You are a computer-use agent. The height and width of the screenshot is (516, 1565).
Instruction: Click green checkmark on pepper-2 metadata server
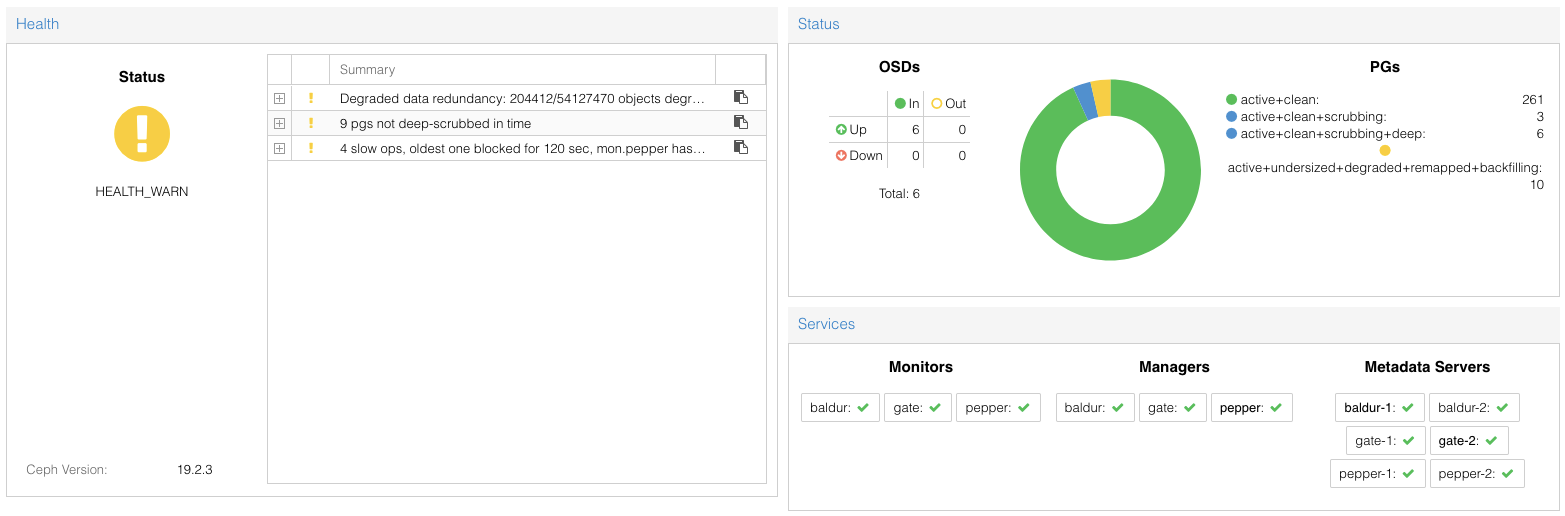tap(1508, 474)
